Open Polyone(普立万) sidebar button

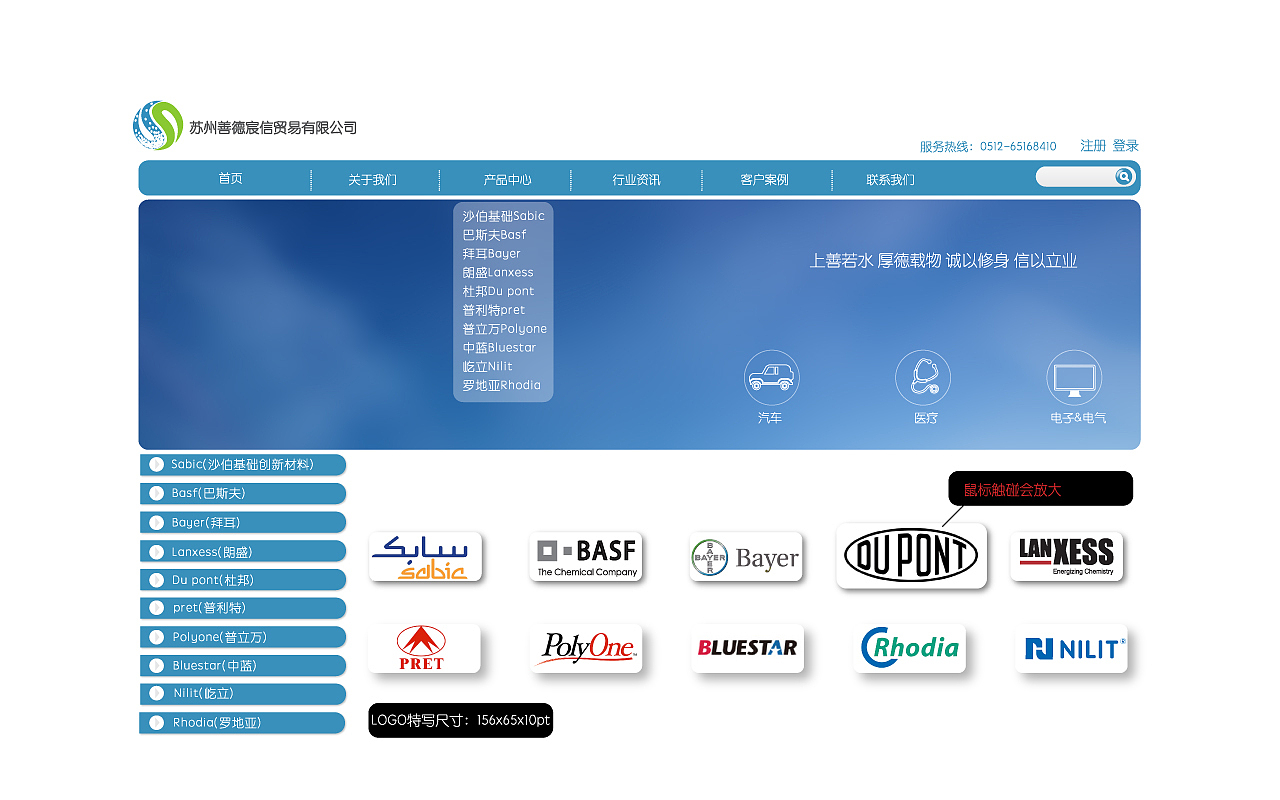tap(243, 637)
